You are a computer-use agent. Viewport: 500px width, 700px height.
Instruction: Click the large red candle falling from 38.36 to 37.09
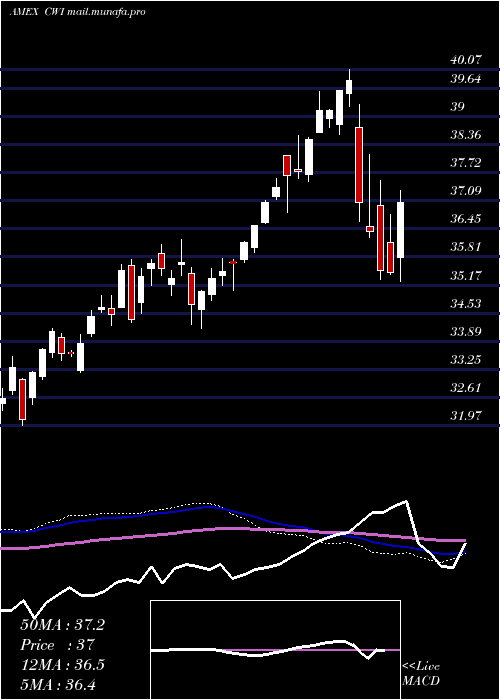359,165
